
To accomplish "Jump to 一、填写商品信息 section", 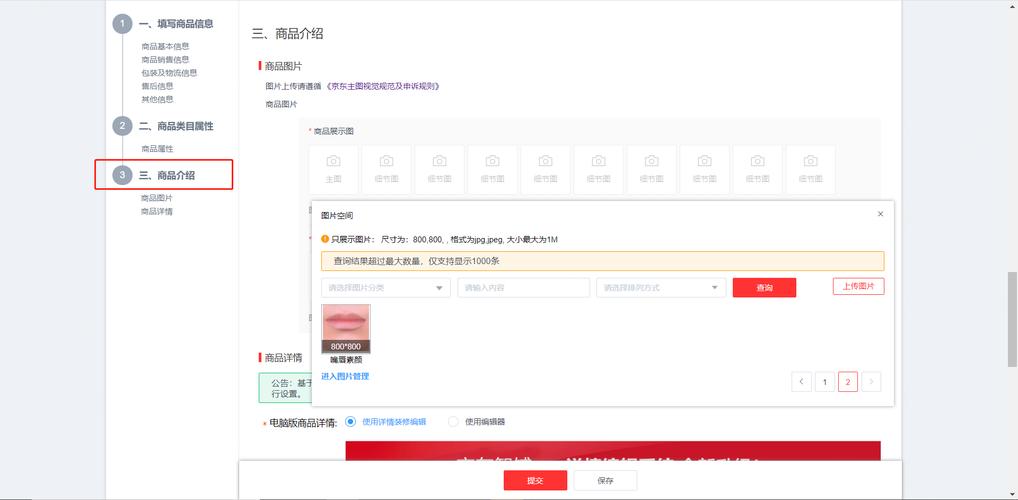I will 176,24.
